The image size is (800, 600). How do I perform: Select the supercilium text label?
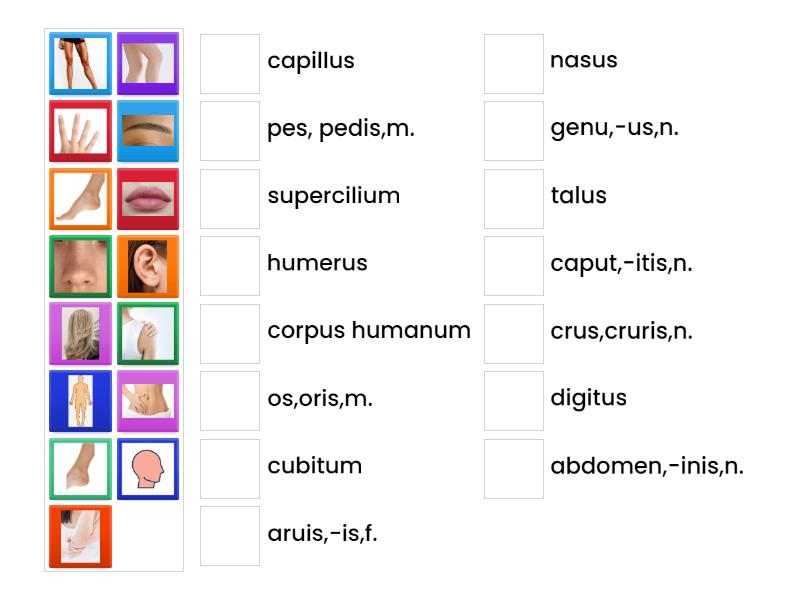coord(334,196)
